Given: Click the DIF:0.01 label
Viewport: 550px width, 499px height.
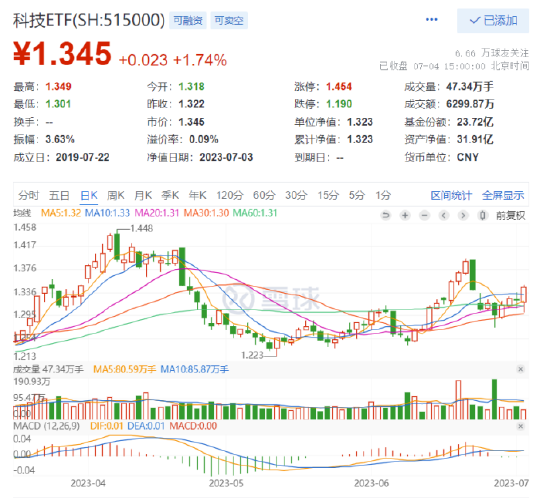Looking at the screenshot, I should pyautogui.click(x=107, y=426).
